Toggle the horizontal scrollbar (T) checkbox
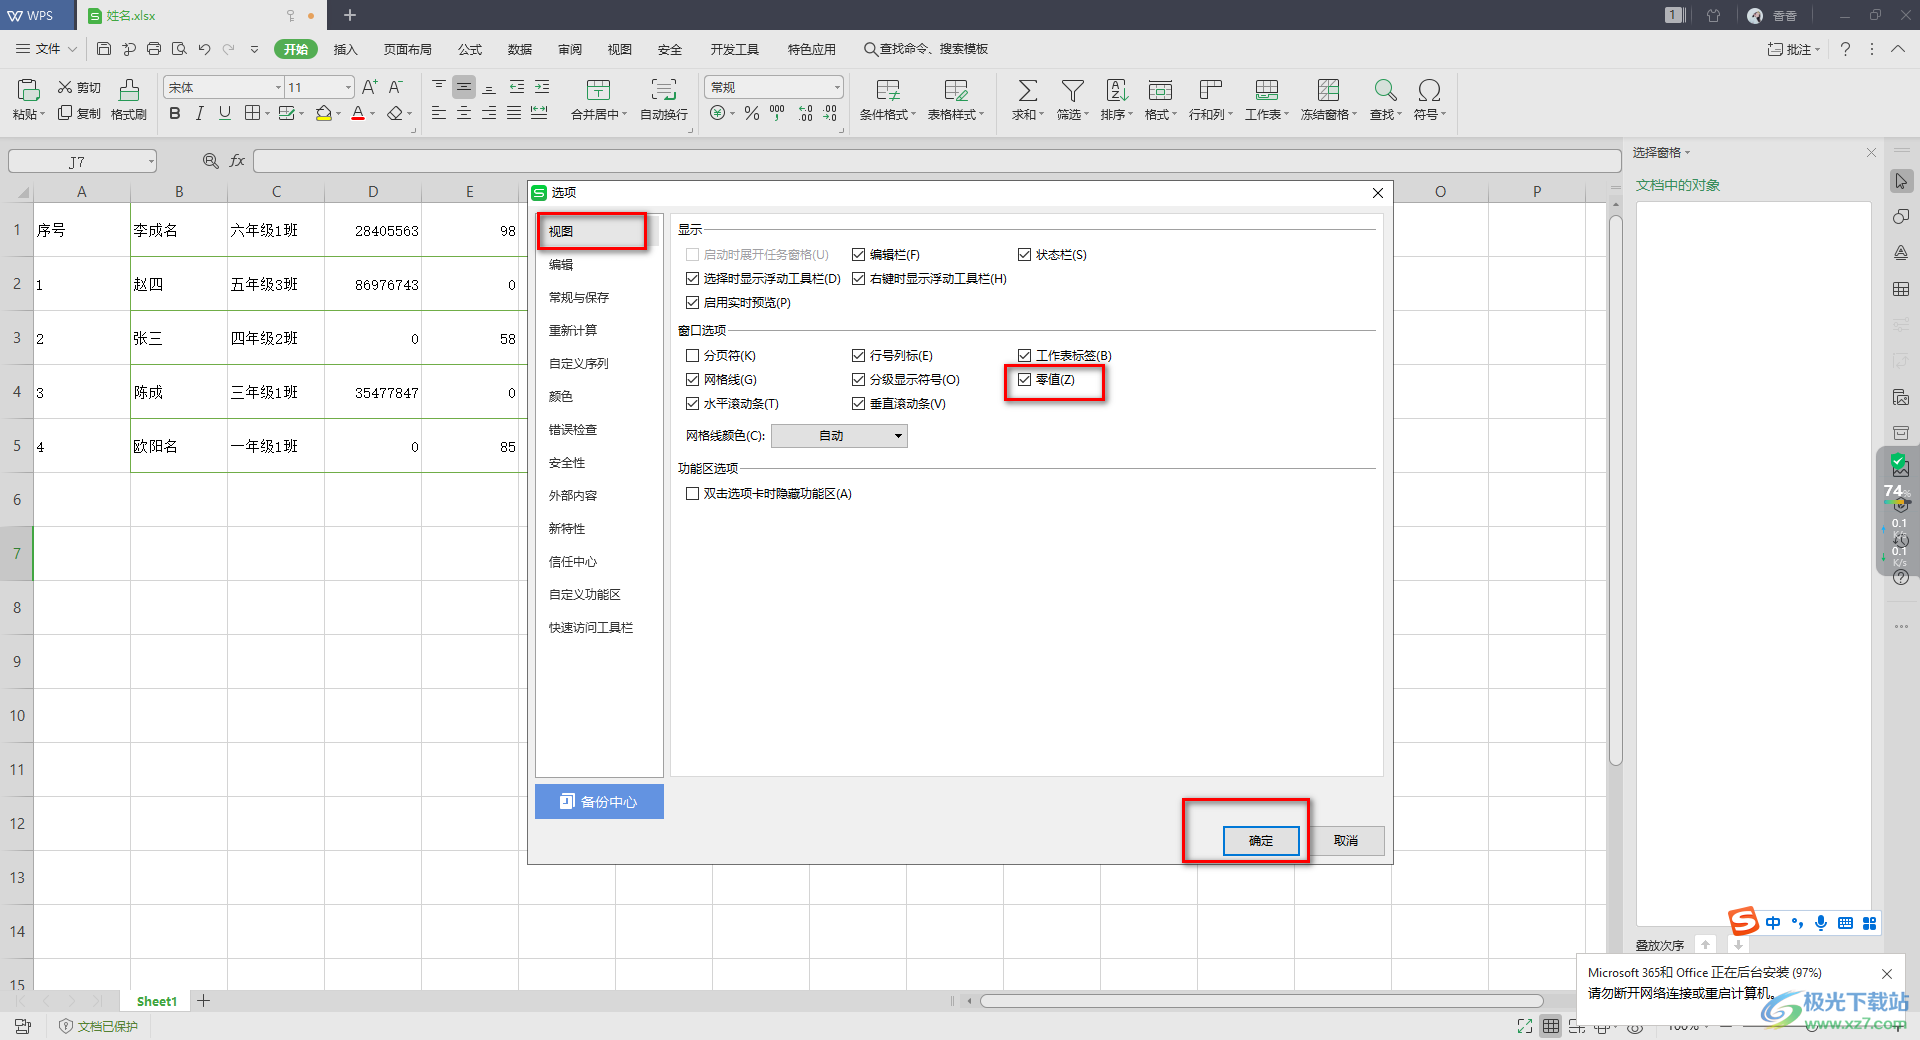The height and width of the screenshot is (1040, 1920). tap(692, 404)
